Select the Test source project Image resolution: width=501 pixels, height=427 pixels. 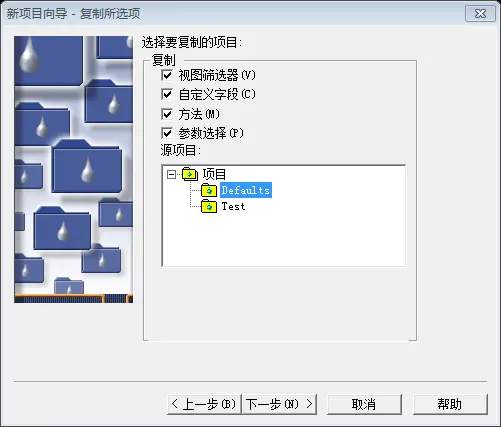tap(233, 206)
